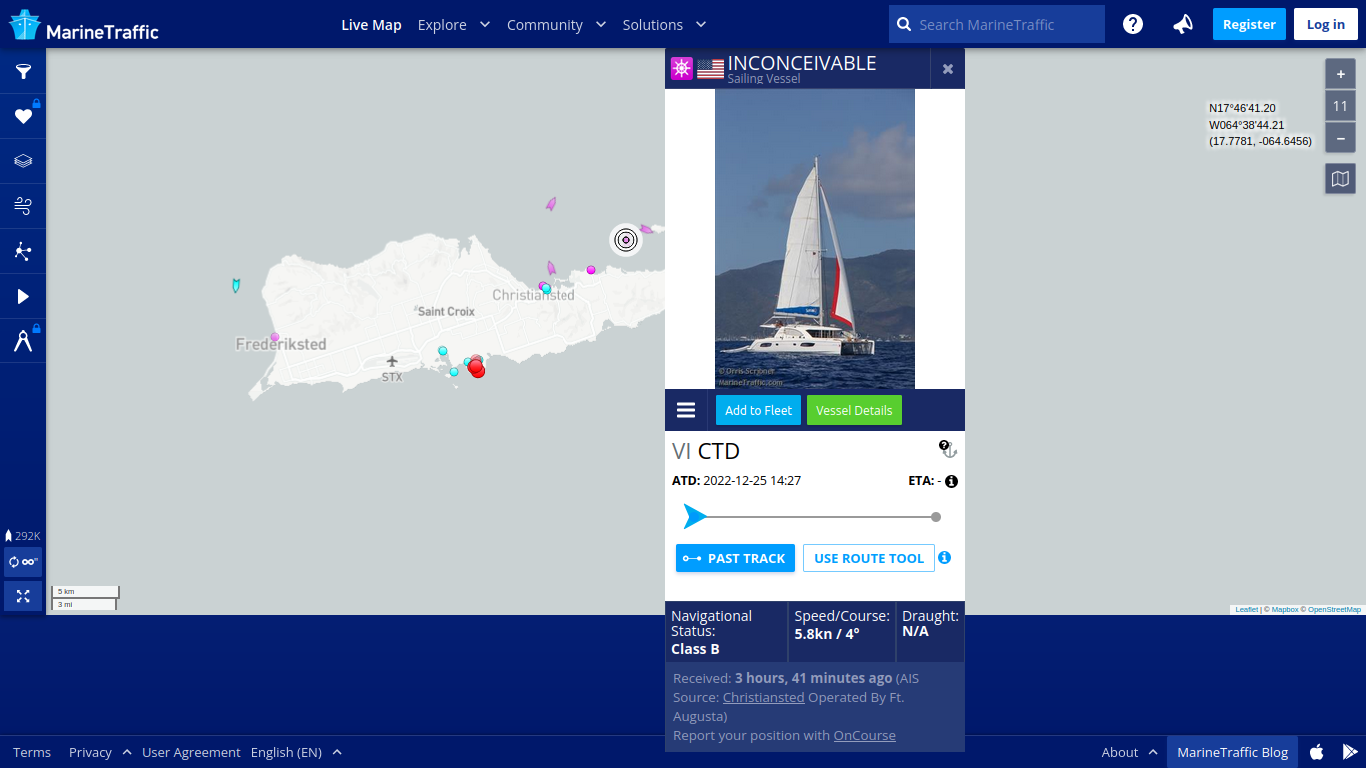This screenshot has width=1366, height=768.
Task: Click the route tool info icon
Action: pos(945,558)
